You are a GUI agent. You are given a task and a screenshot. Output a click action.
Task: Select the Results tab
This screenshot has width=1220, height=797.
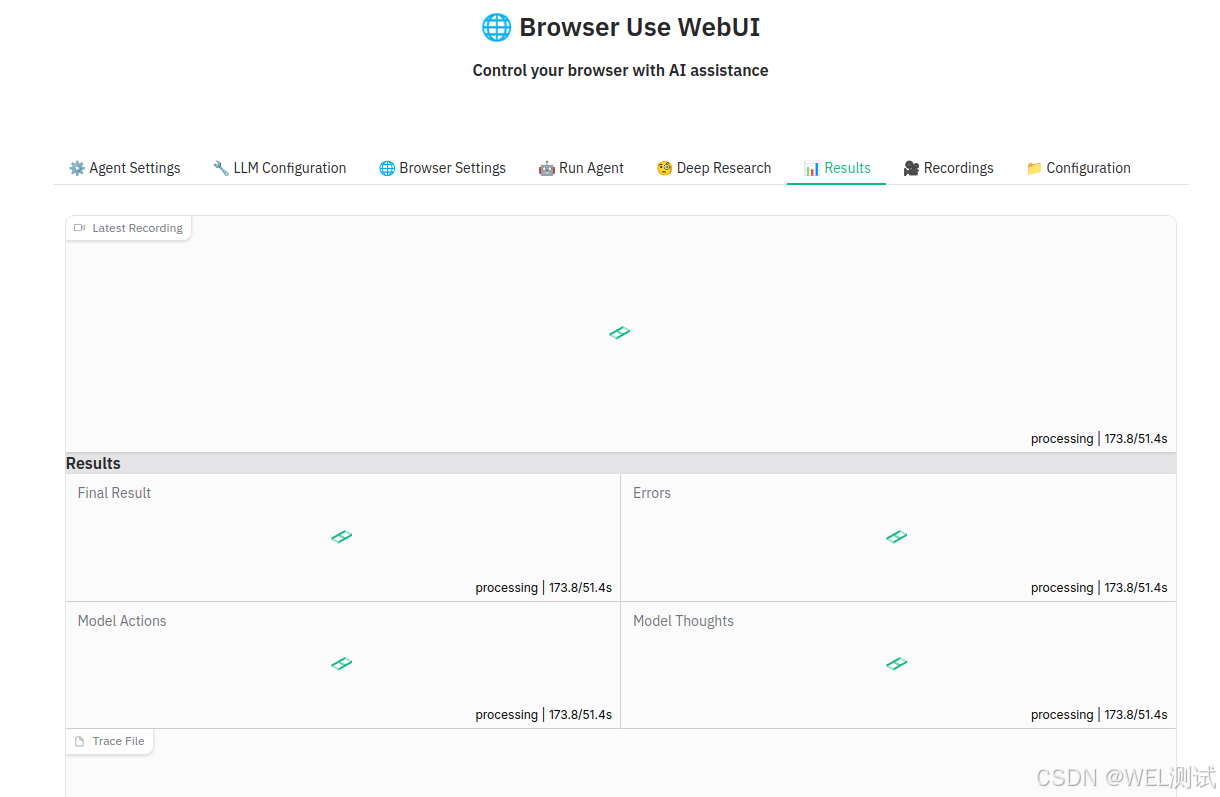[x=836, y=168]
